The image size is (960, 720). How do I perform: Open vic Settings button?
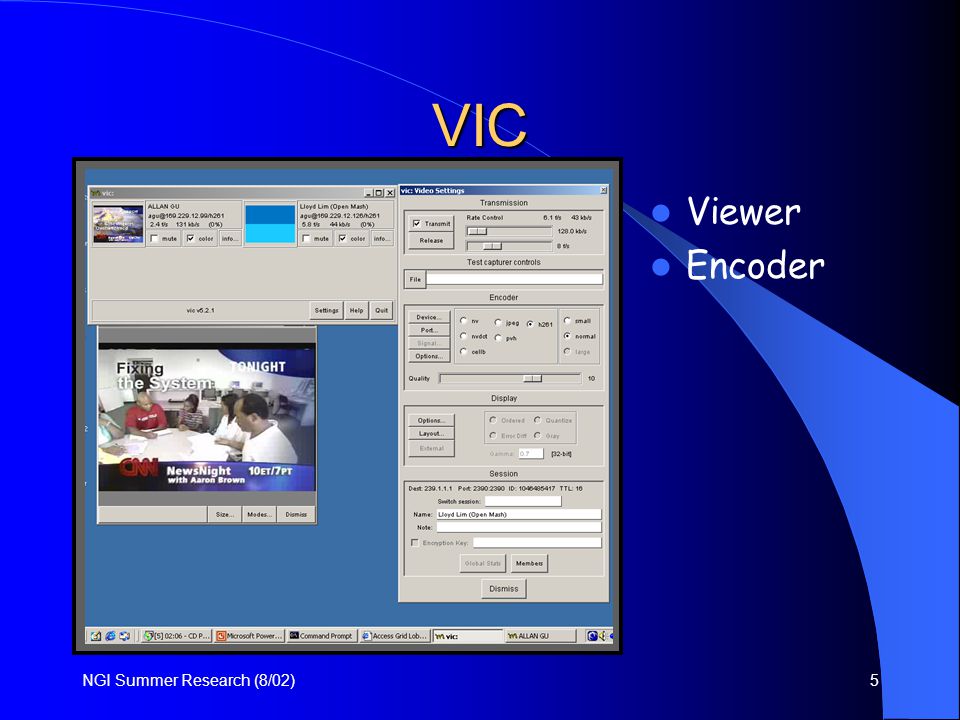pos(326,310)
